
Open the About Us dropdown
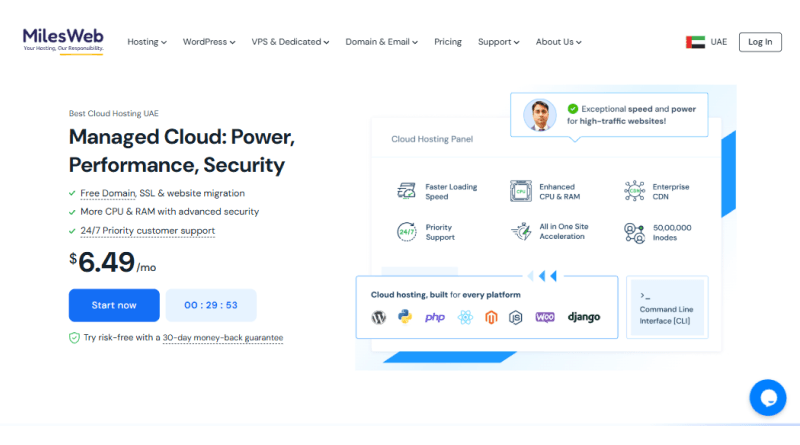[559, 42]
